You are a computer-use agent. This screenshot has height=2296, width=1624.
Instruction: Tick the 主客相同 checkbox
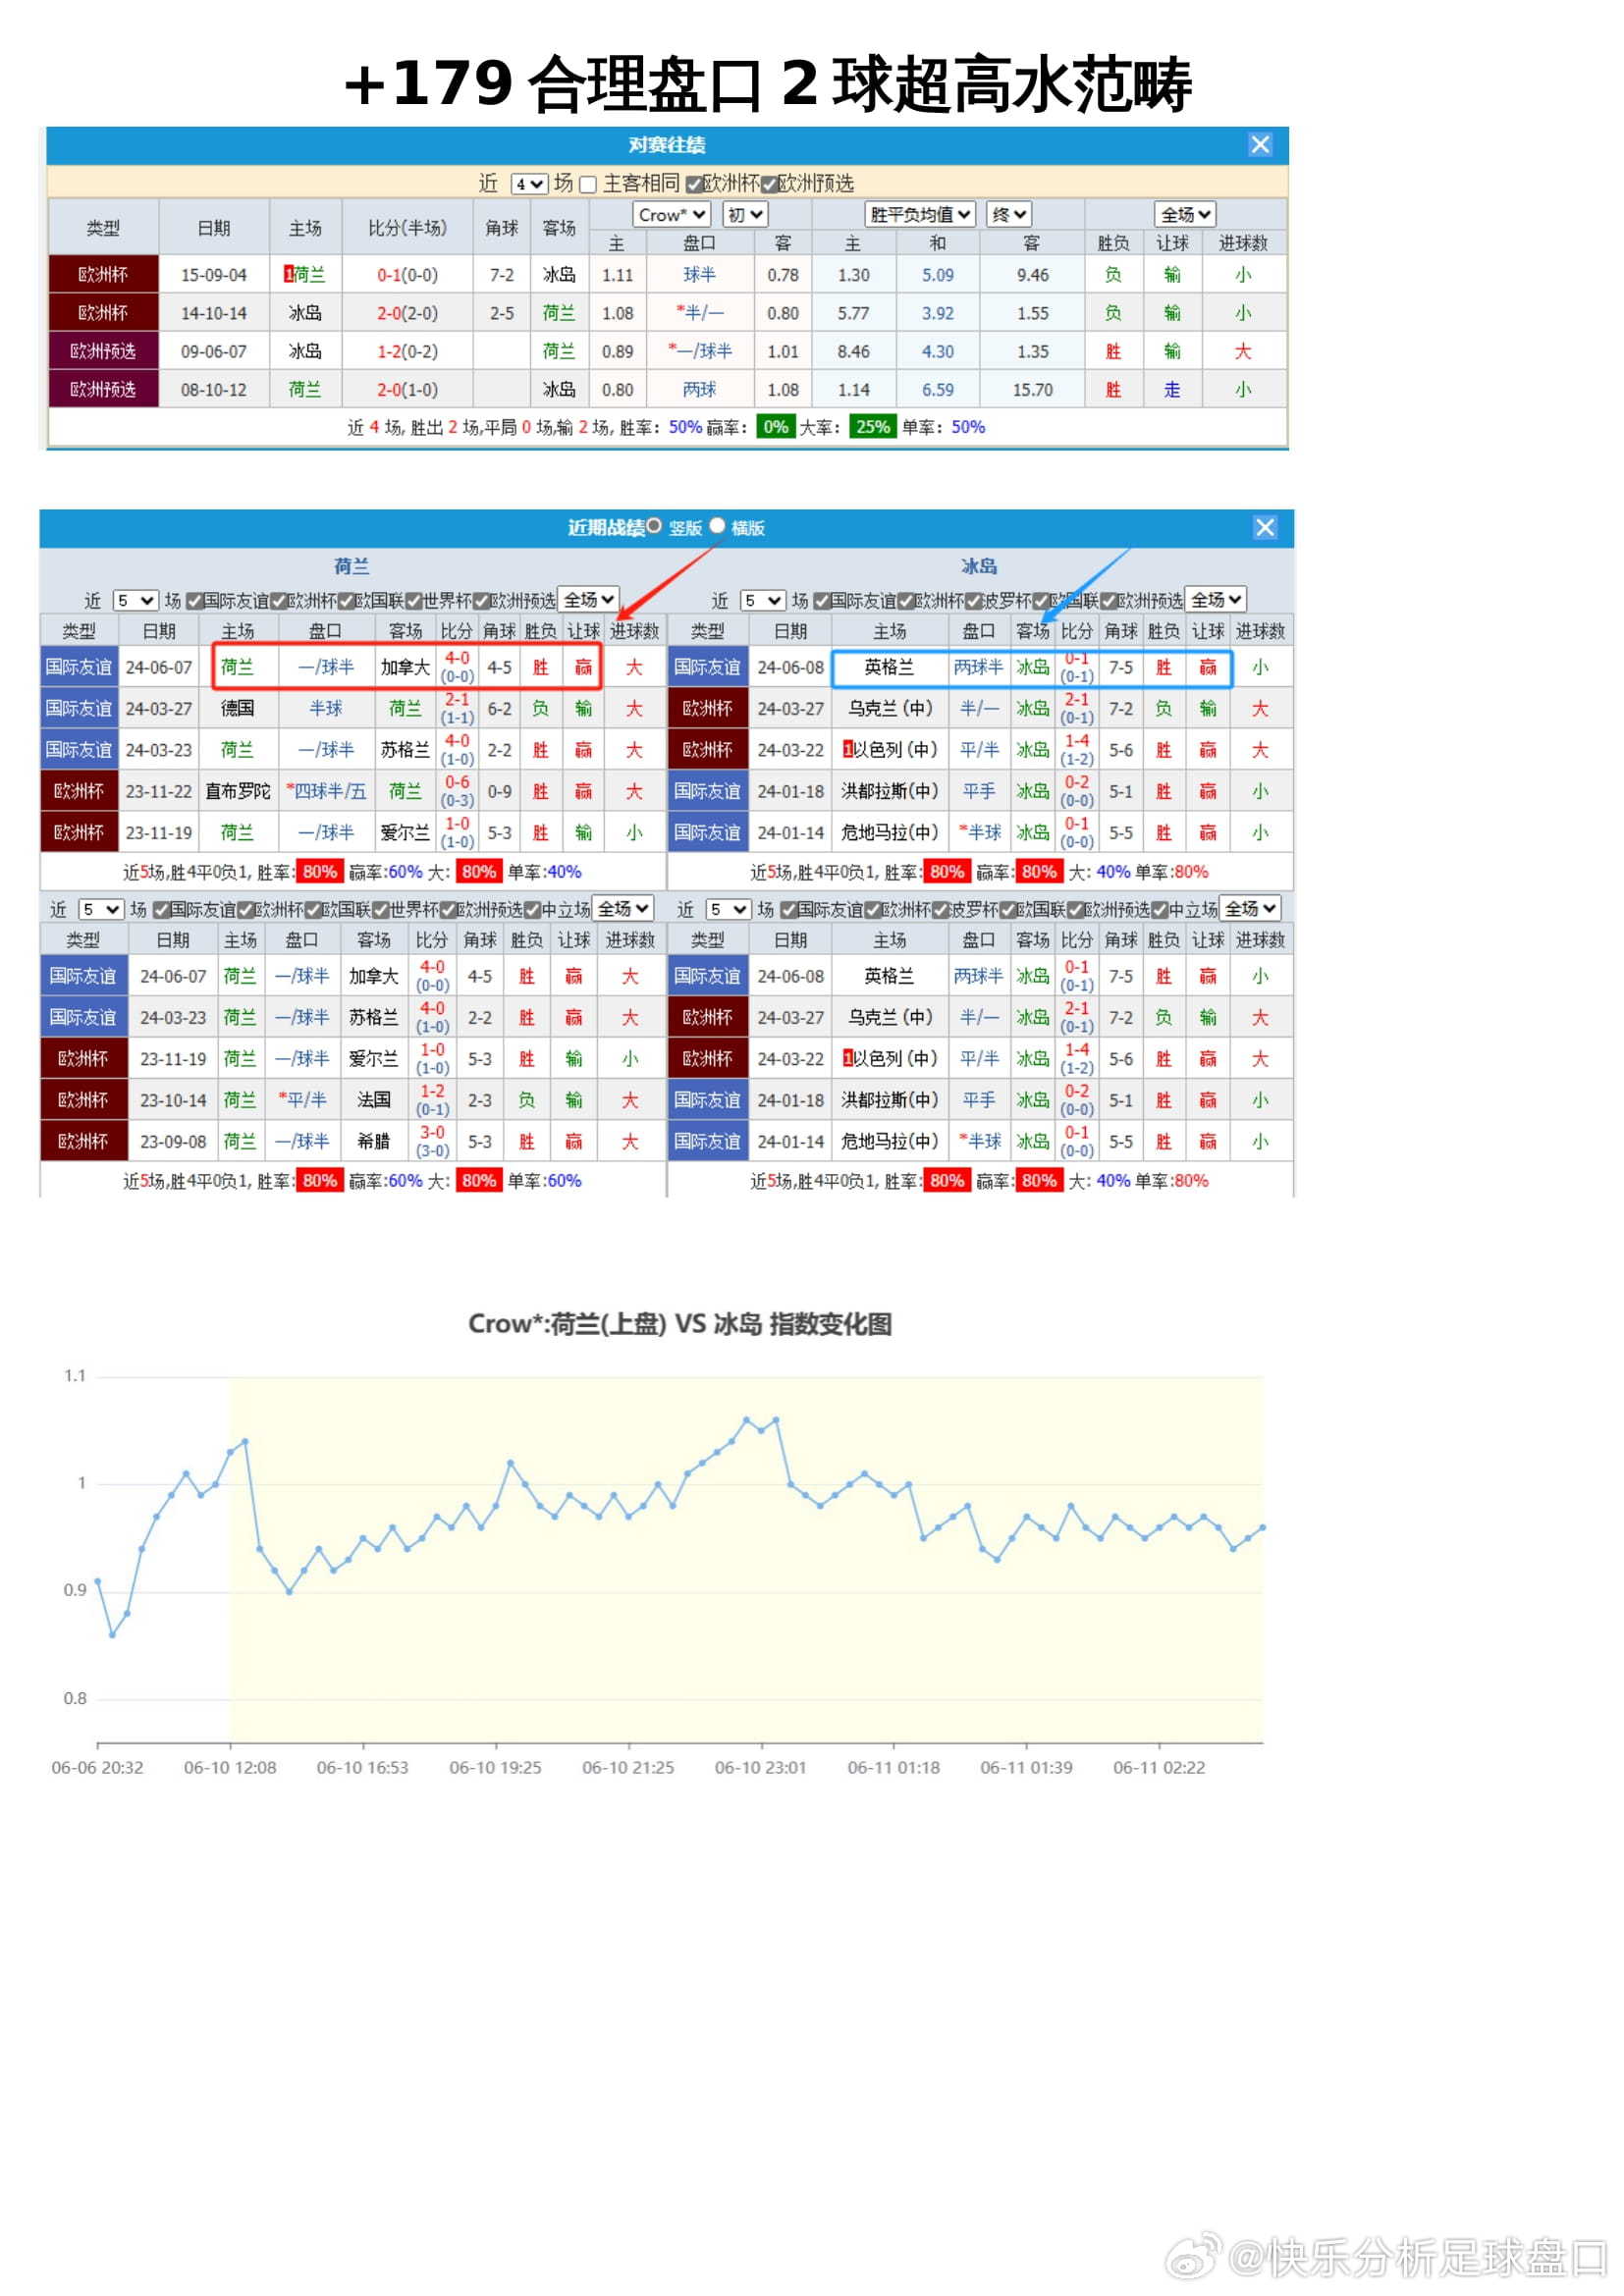[588, 184]
